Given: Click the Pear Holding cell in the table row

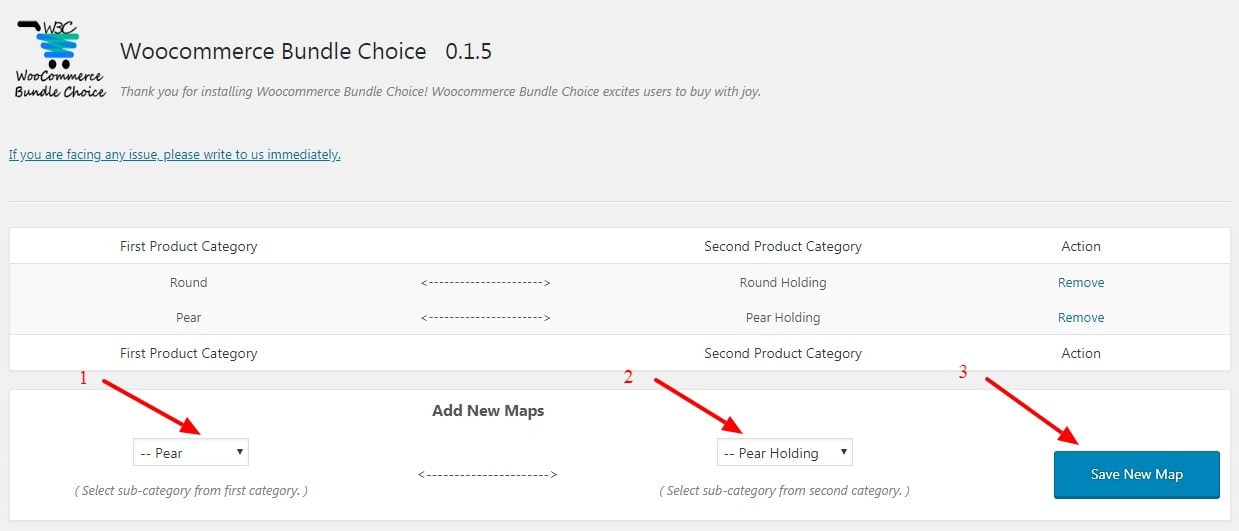Looking at the screenshot, I should (x=783, y=318).
